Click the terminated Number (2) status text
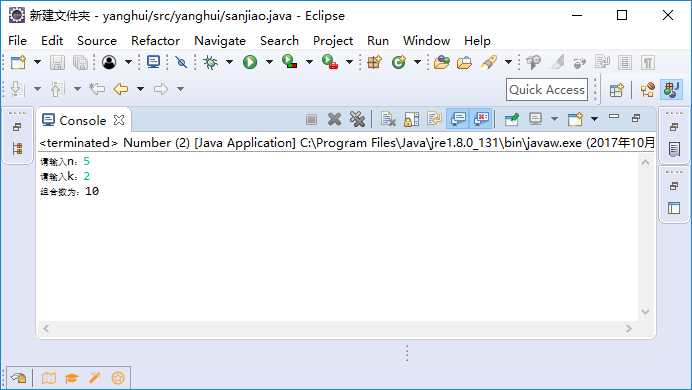Screen dimensions: 692x390 click(346, 143)
